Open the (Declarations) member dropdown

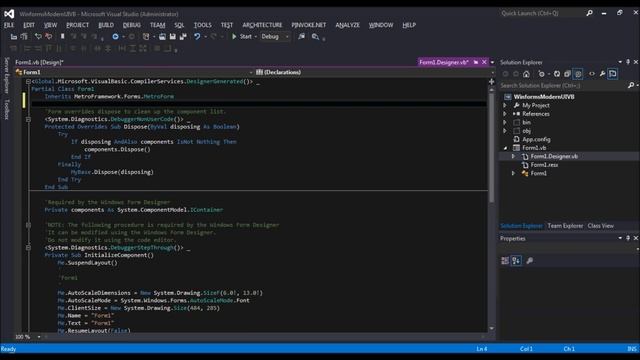(492, 72)
